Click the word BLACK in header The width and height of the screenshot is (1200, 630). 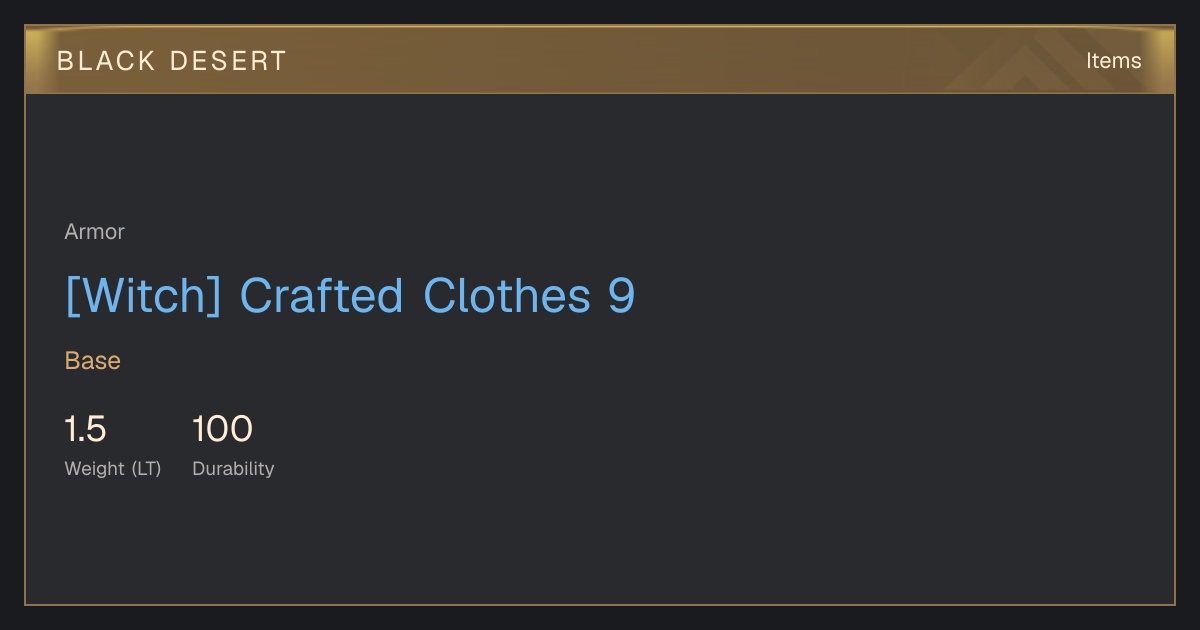107,61
